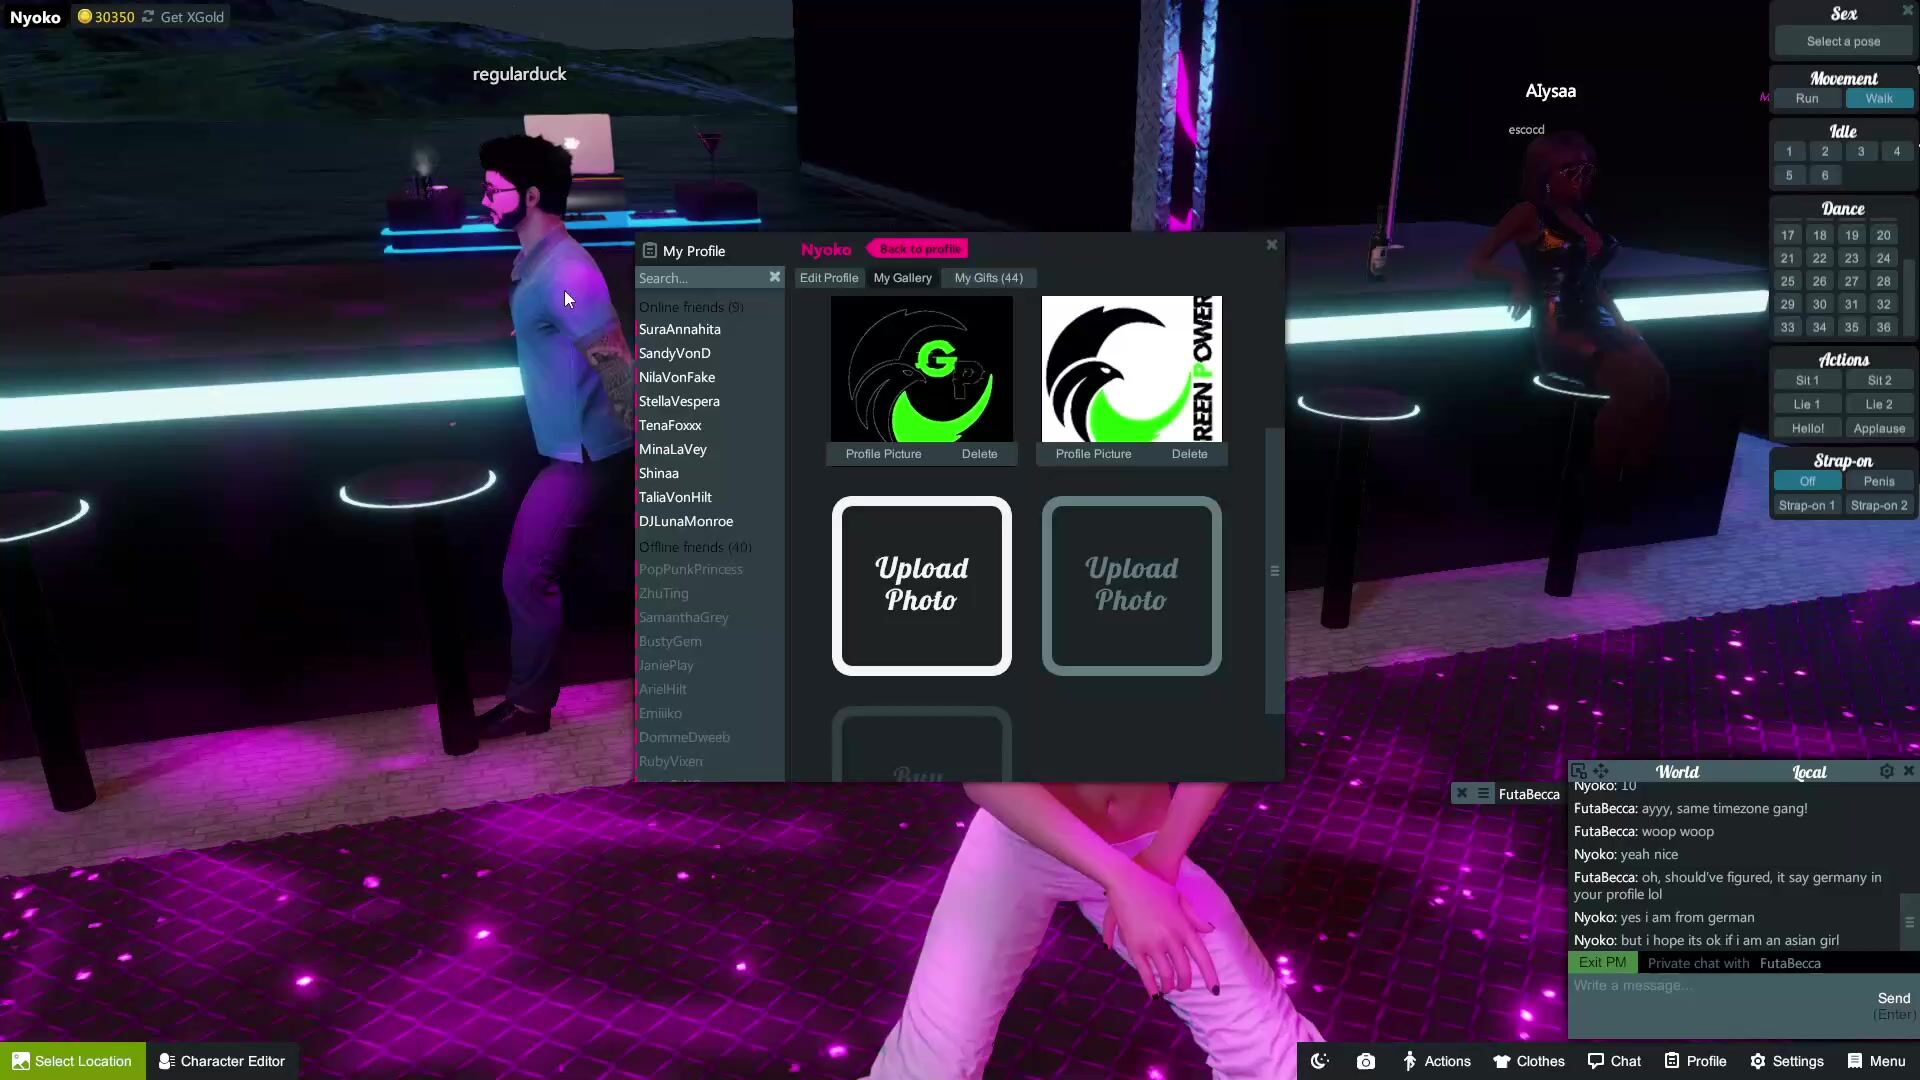Set strap-on toggle to Off

pos(1806,481)
